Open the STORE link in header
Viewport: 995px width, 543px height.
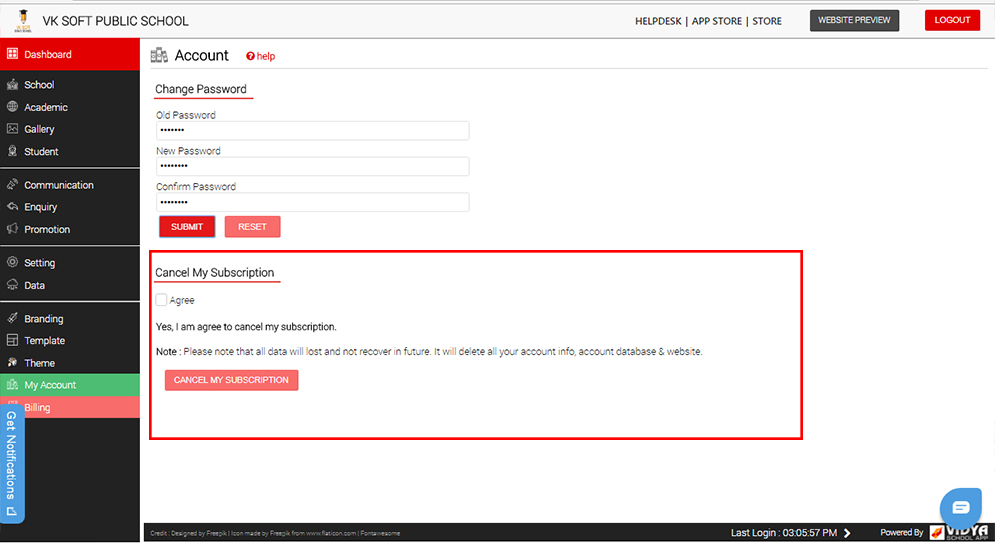pos(767,21)
